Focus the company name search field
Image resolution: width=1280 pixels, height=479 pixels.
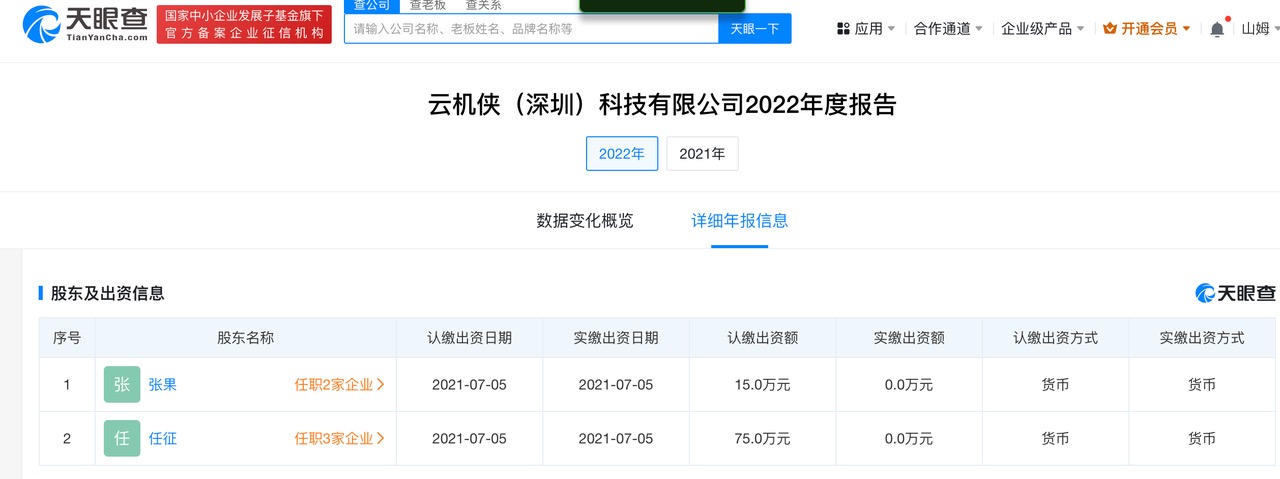[530, 29]
